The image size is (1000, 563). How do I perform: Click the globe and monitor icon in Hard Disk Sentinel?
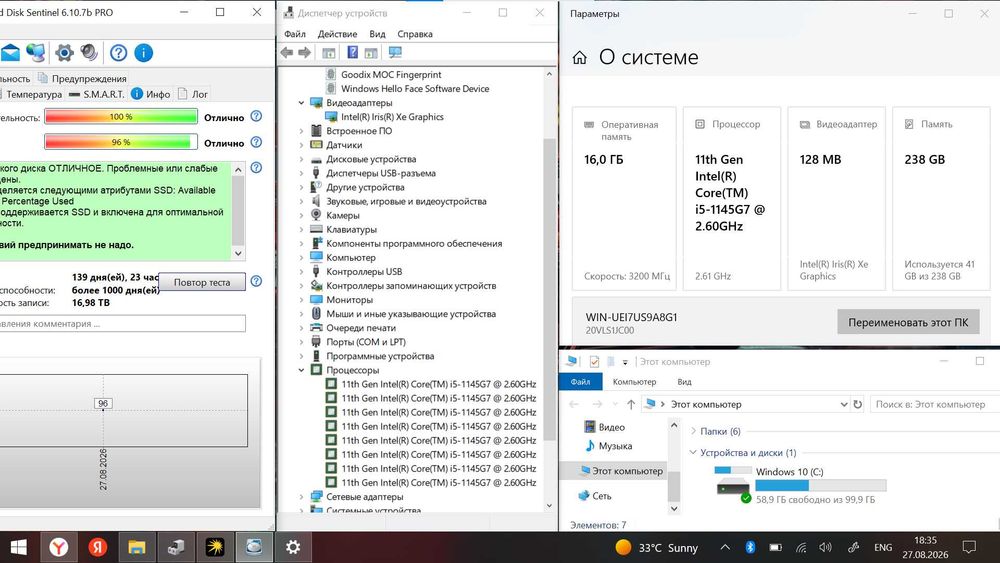[36, 53]
